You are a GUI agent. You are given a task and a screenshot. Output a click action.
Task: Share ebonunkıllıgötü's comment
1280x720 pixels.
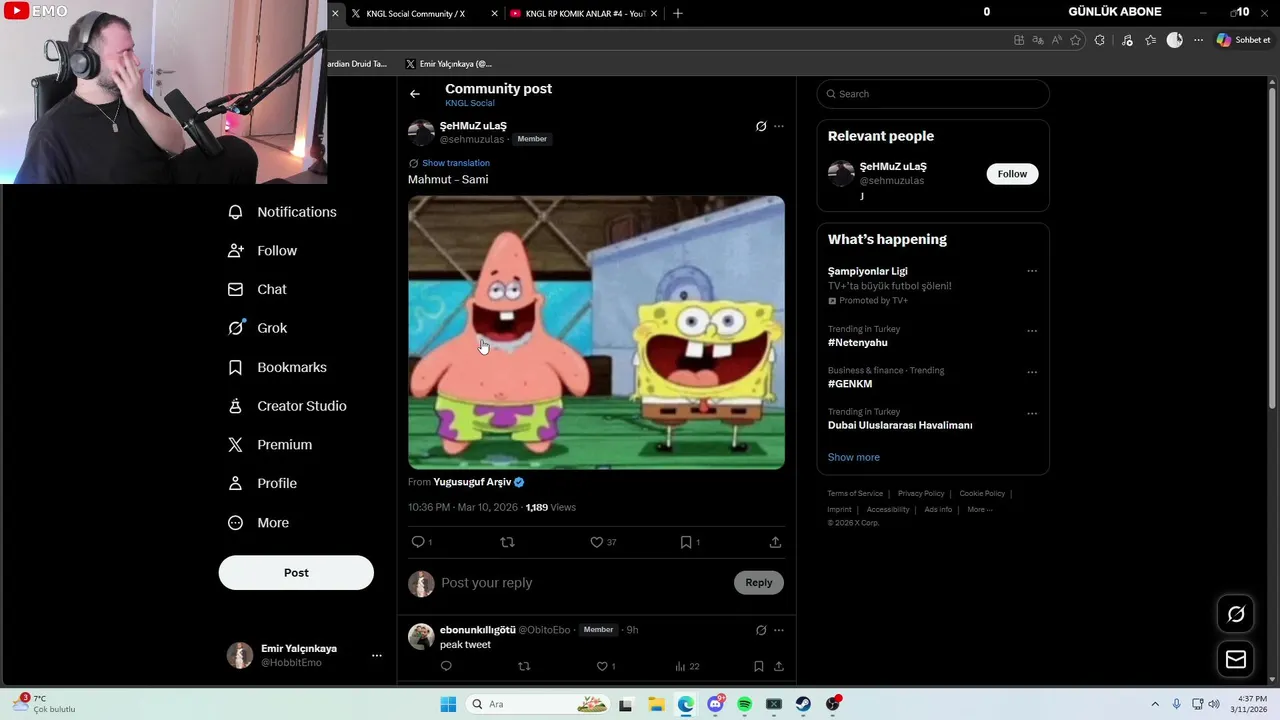coord(779,666)
